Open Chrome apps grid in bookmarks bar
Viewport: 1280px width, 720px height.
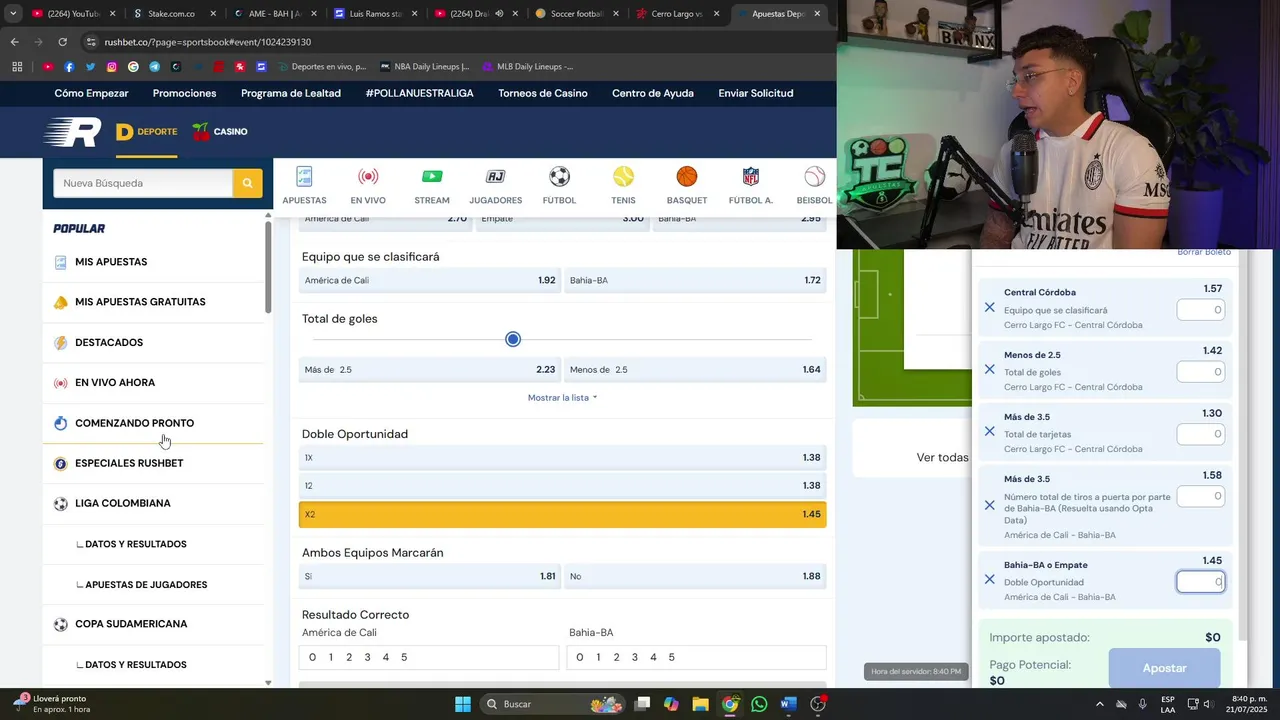(x=17, y=67)
